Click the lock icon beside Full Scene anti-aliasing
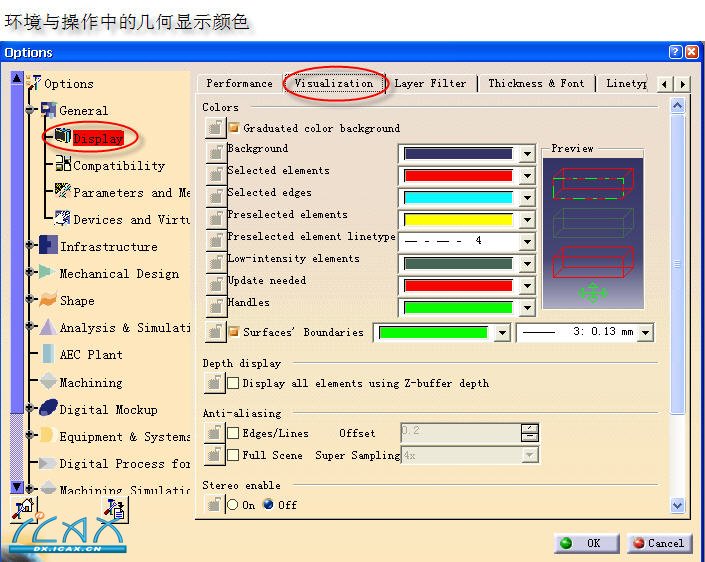Viewport: 705px width, 562px height. click(x=214, y=455)
